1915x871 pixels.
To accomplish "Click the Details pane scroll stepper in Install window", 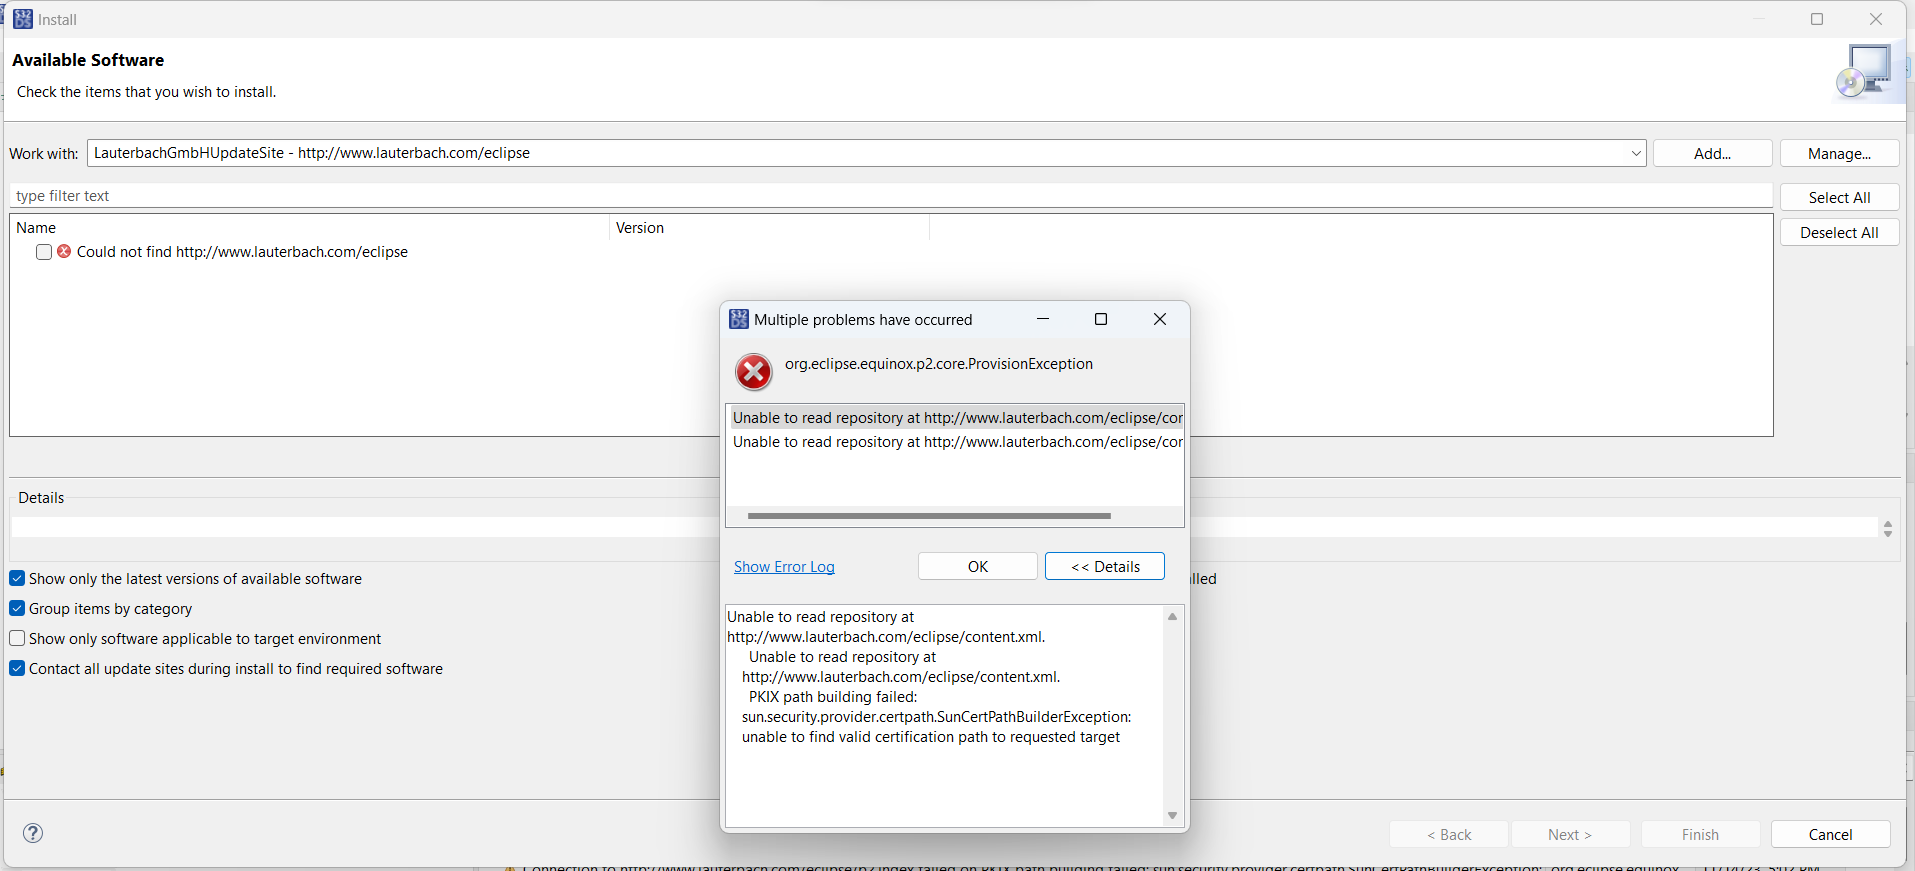I will 1888,528.
